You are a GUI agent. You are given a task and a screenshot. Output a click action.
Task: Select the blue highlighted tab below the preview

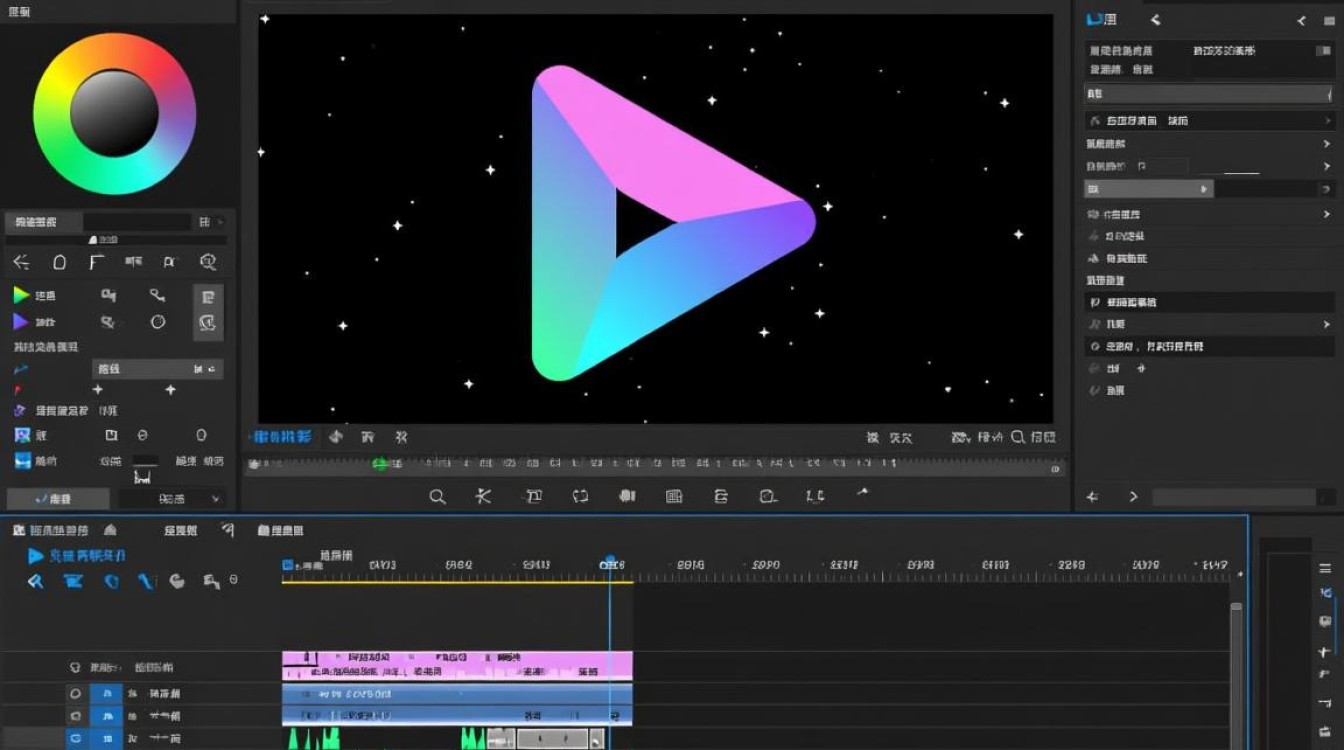(x=280, y=437)
